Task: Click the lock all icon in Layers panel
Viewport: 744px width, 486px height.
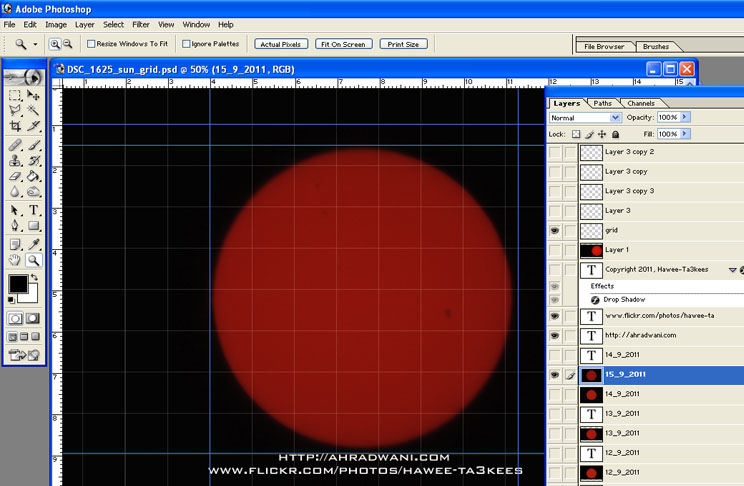Action: [615, 134]
